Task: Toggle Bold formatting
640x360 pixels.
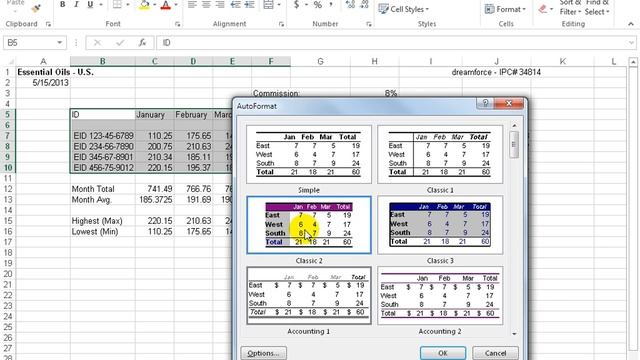Action: coord(62,4)
